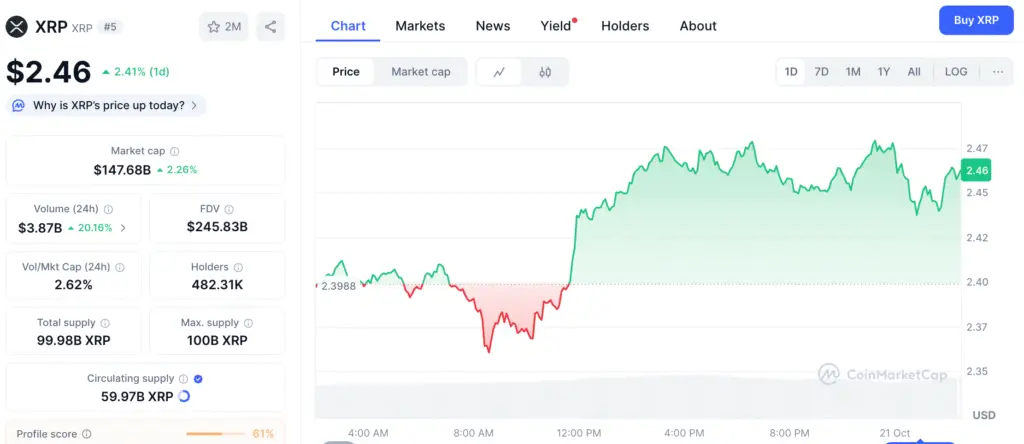The height and width of the screenshot is (444, 1024).
Task: Add XRP to watchlist star button
Action: pos(224,27)
